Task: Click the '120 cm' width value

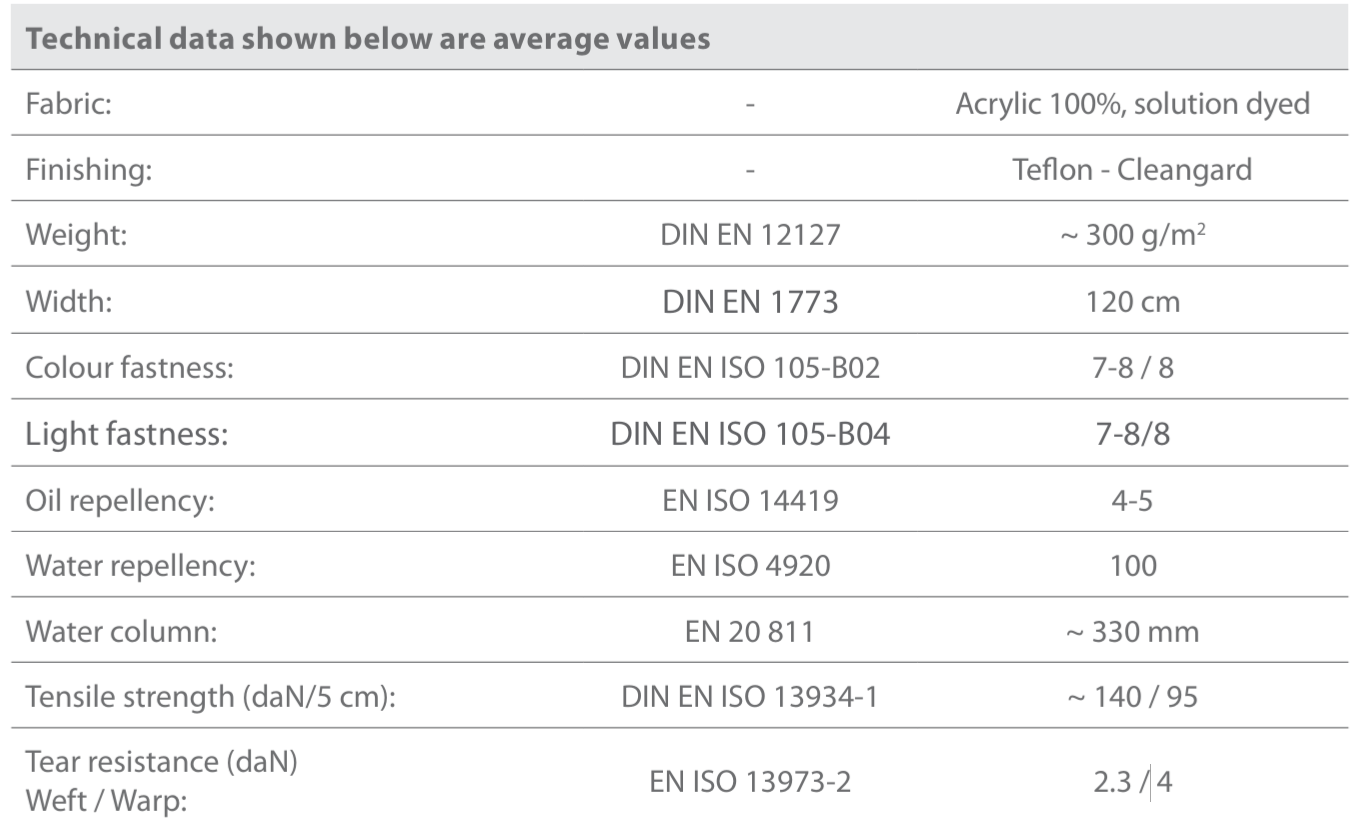Action: [1132, 301]
